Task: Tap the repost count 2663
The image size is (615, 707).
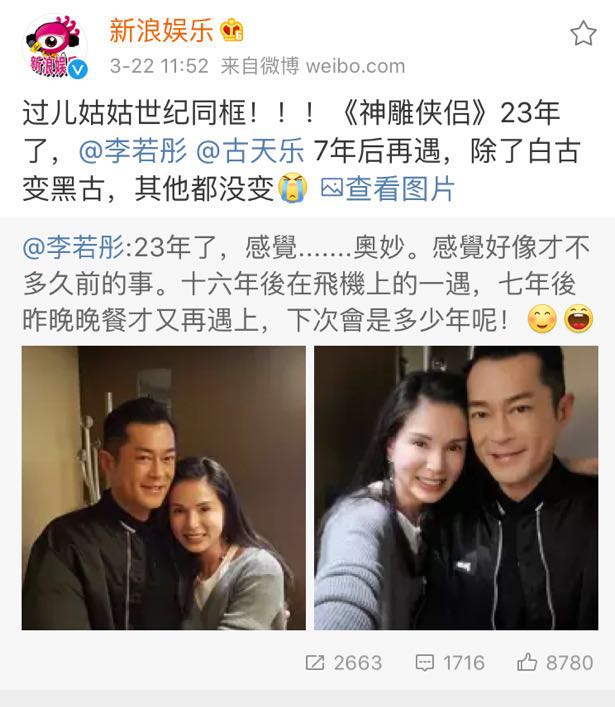Action: pos(358,663)
